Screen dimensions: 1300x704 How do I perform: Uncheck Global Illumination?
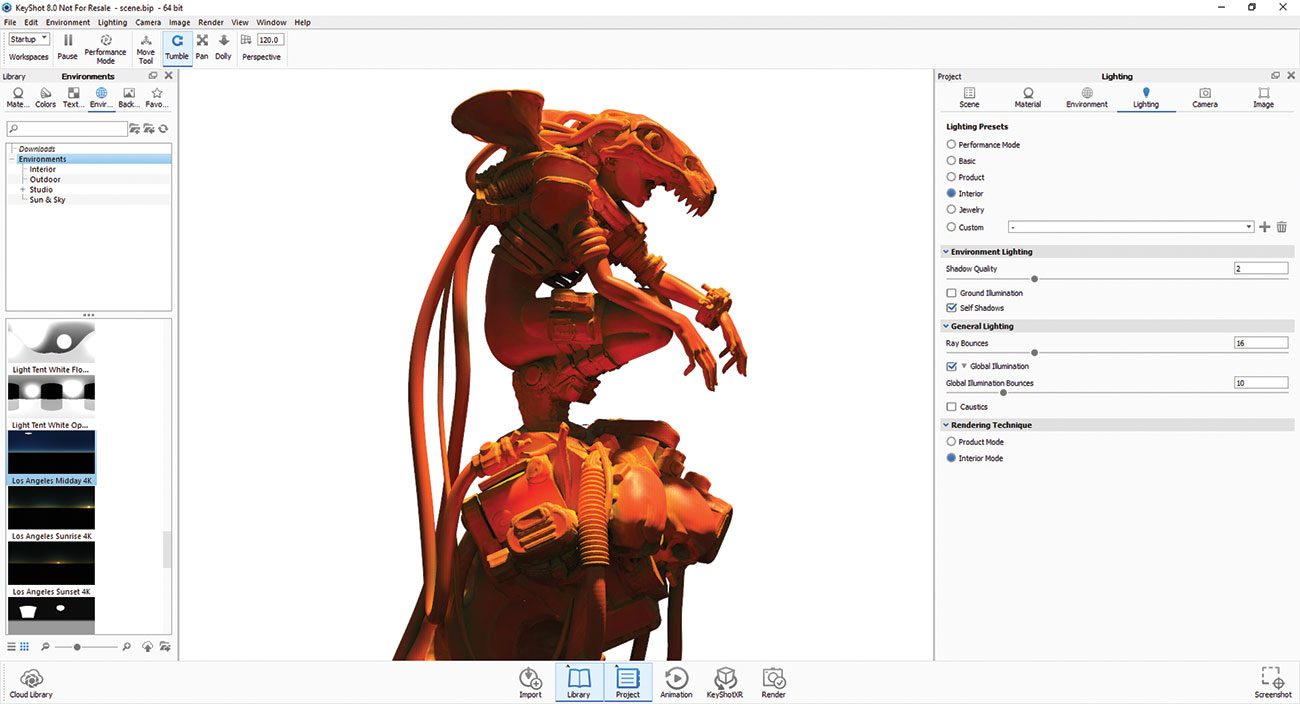(x=951, y=366)
